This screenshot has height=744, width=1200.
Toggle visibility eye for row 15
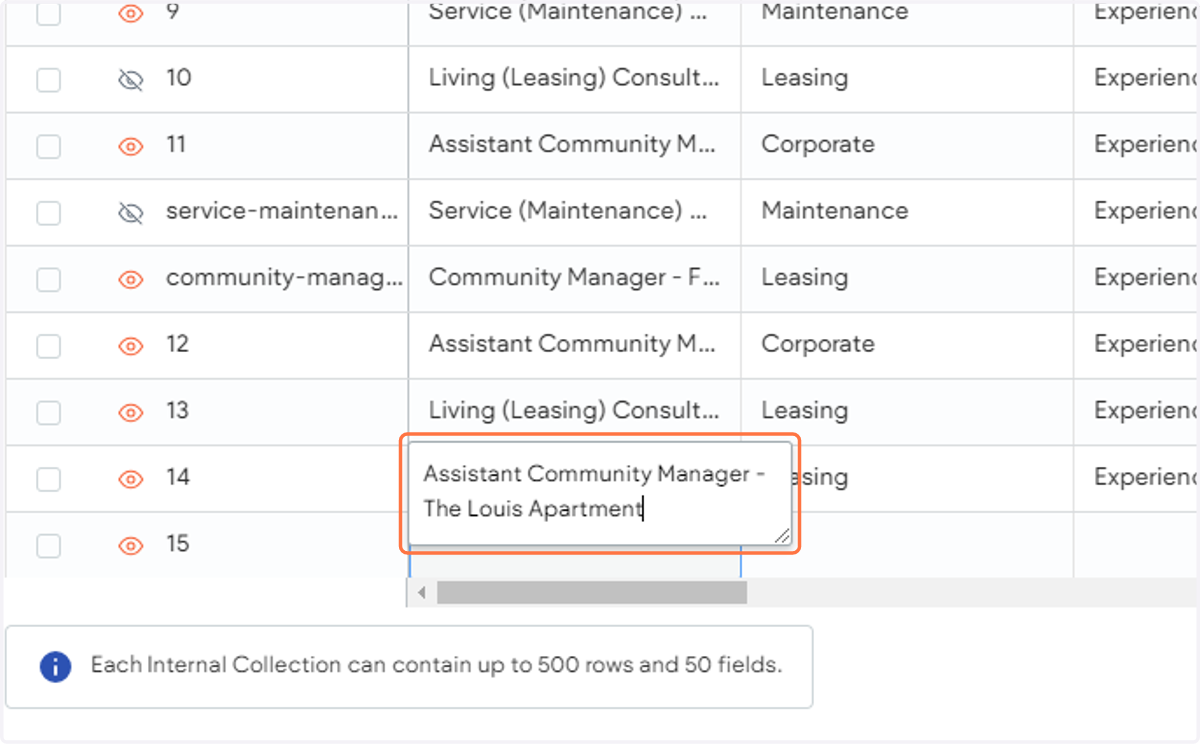coord(131,545)
